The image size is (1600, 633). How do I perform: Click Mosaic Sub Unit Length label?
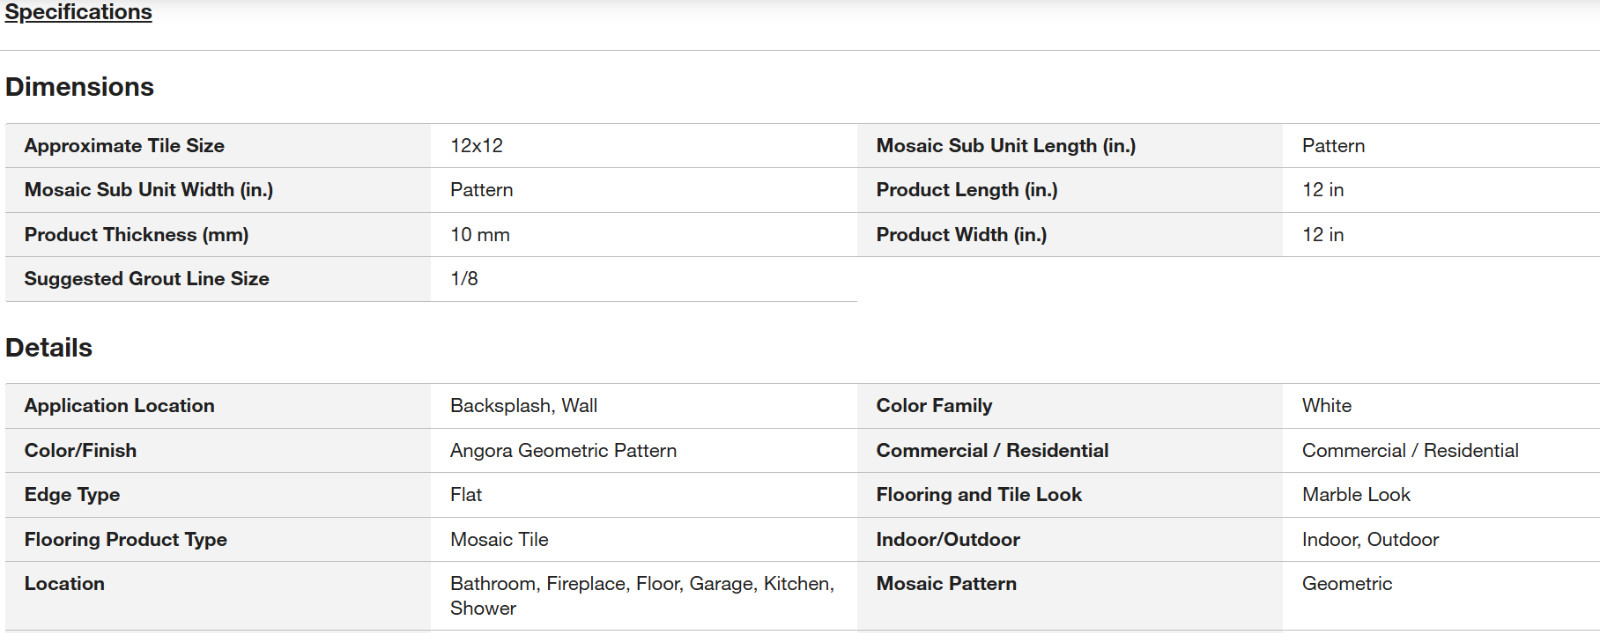click(x=1006, y=146)
